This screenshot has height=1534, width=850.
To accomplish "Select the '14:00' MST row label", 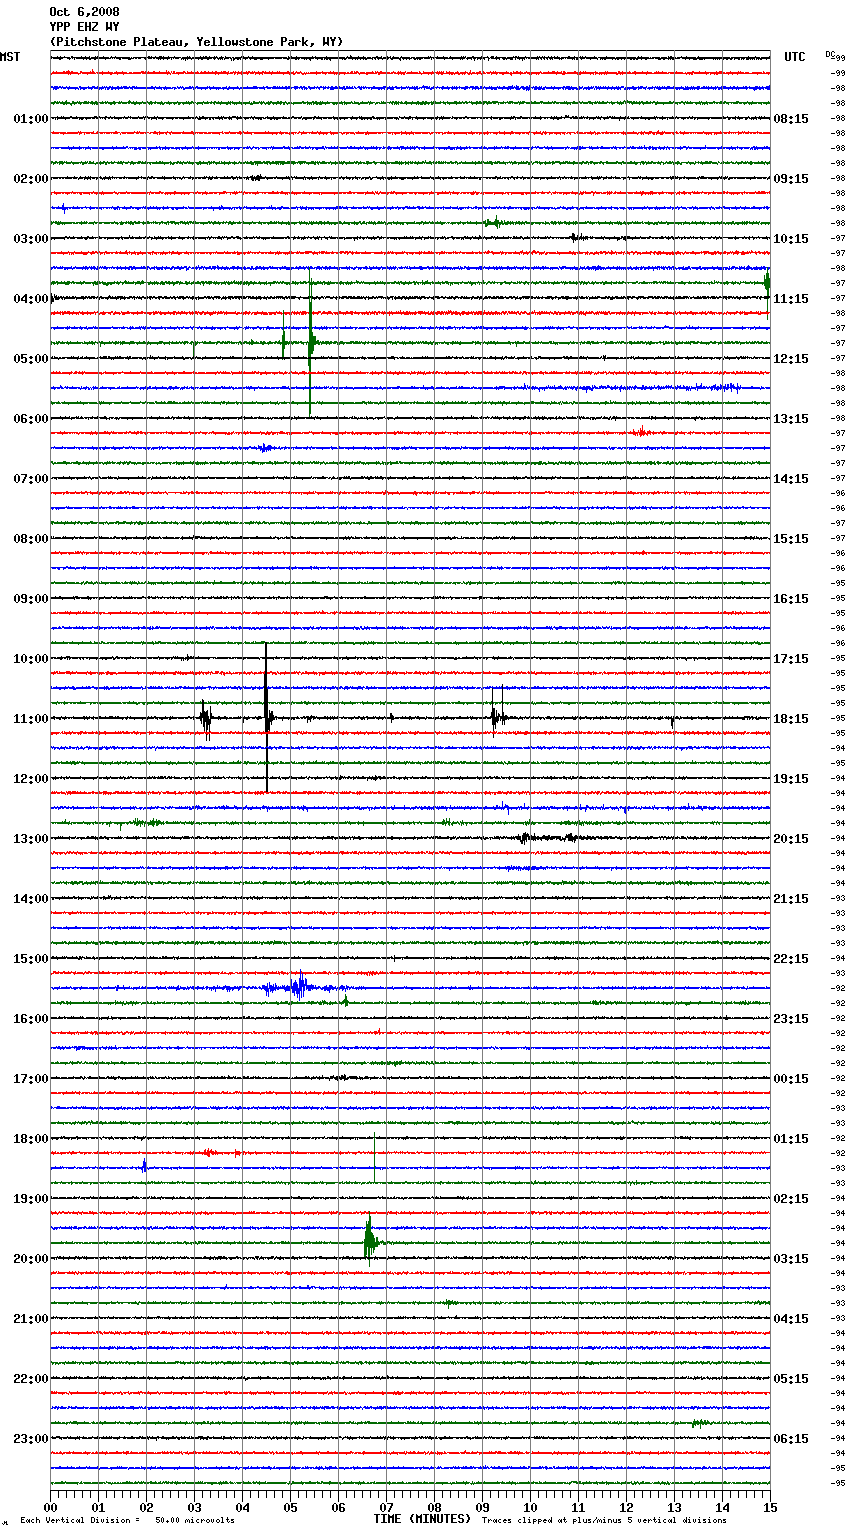I will coord(30,899).
